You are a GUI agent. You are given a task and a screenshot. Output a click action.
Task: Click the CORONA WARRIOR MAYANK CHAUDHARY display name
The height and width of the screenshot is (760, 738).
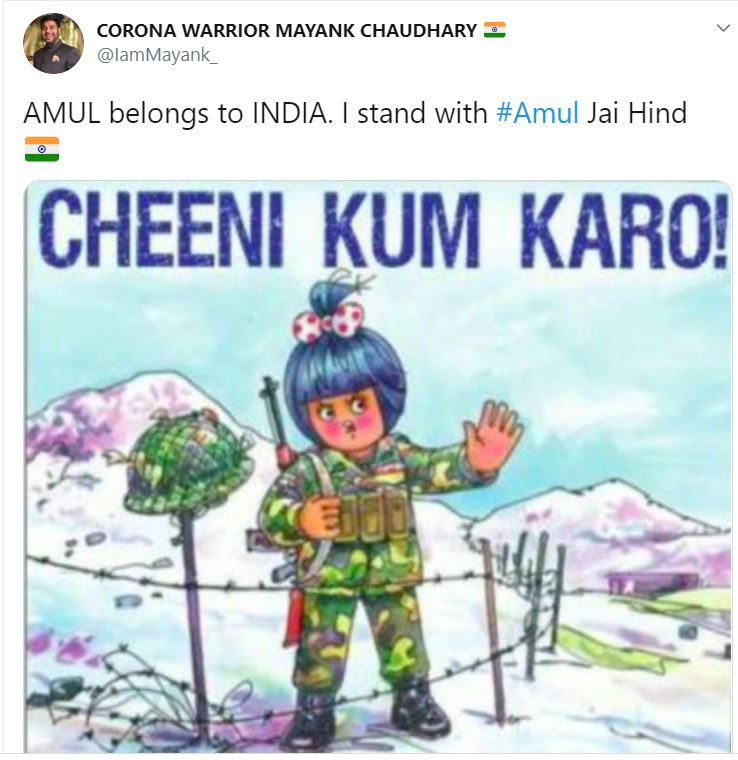[x=287, y=31]
